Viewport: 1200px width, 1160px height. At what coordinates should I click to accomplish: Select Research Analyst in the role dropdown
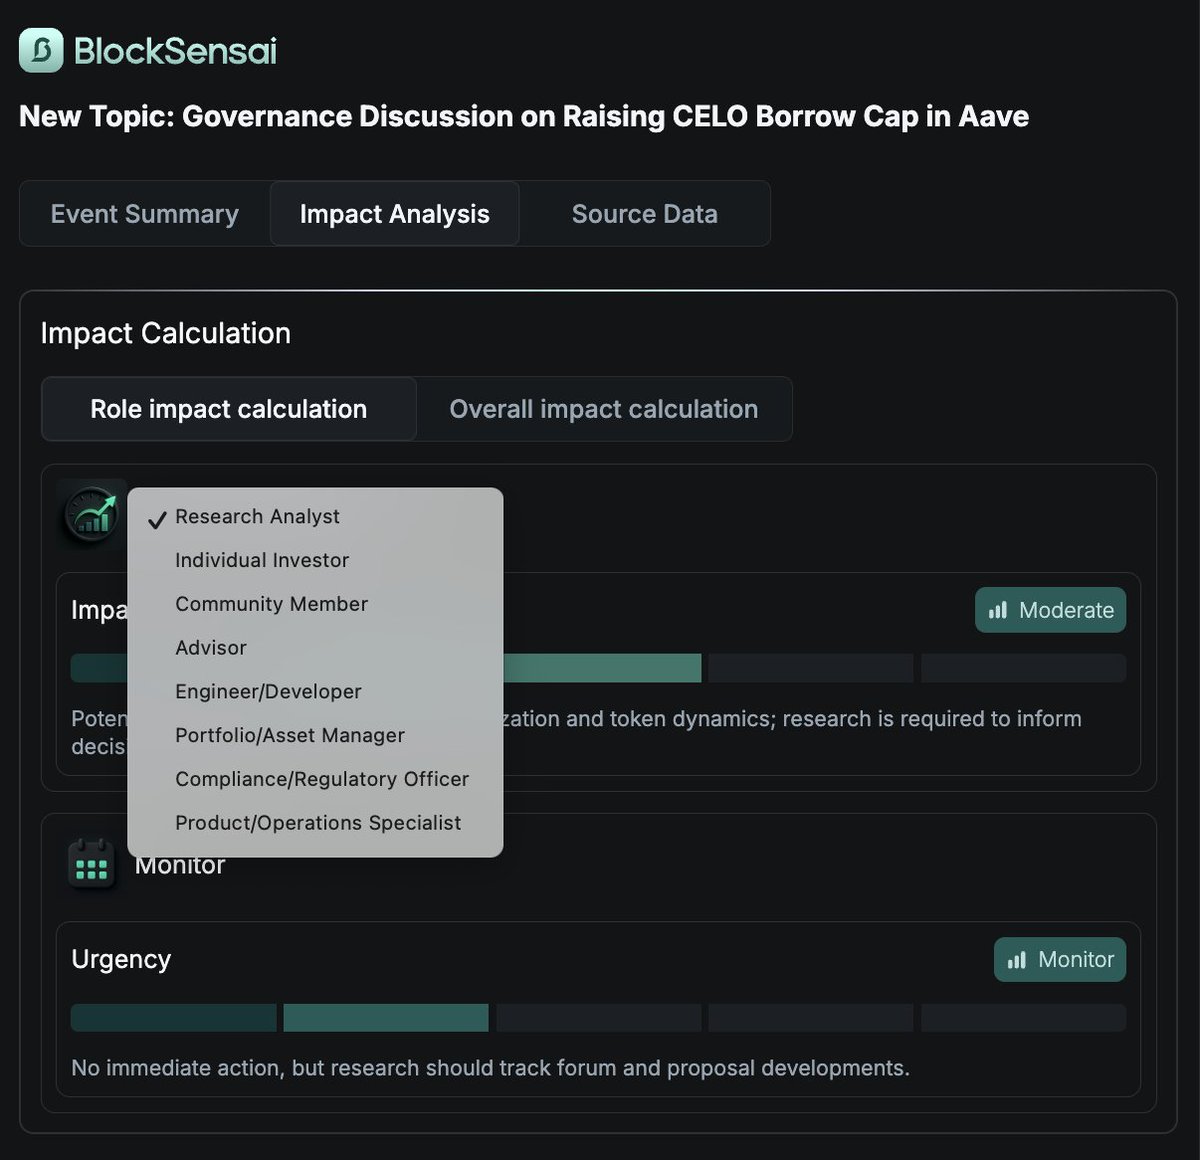(x=315, y=517)
